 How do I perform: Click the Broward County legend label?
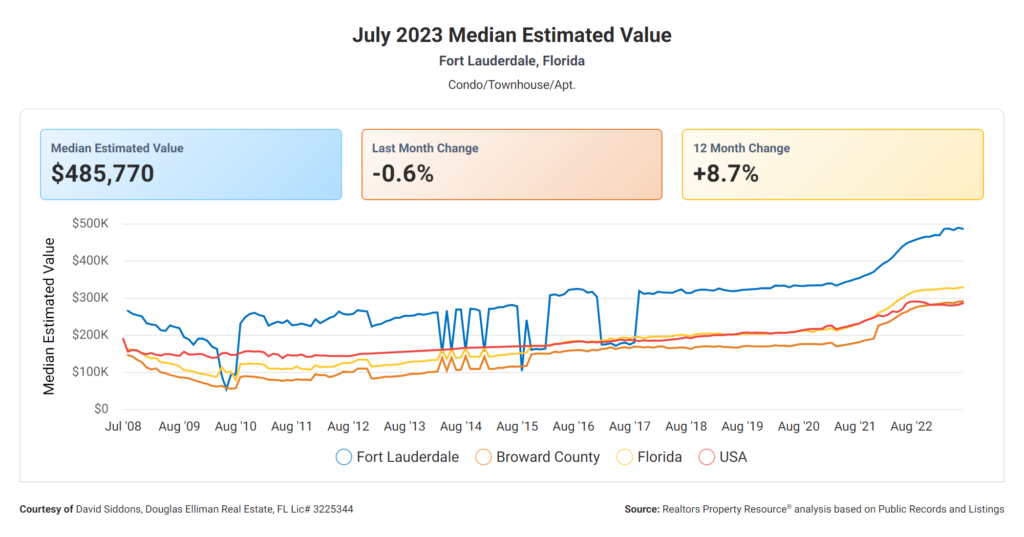(x=548, y=457)
